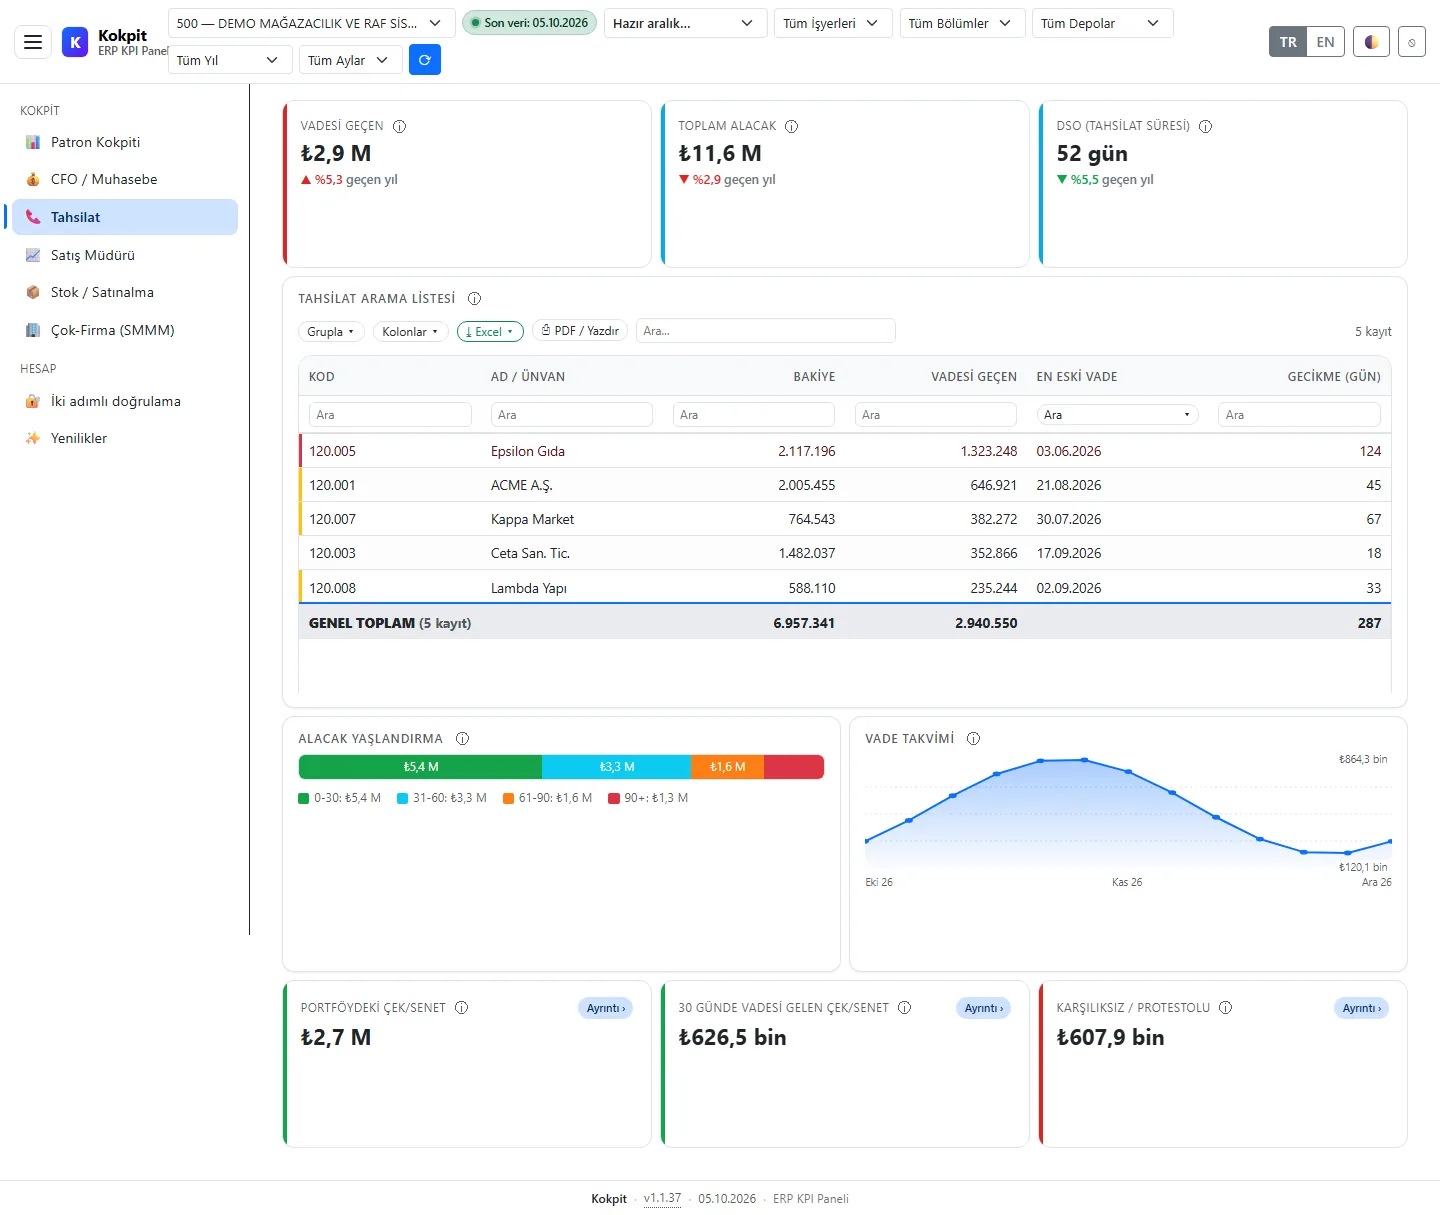Open the Kolonlar columns dropdown
The width and height of the screenshot is (1440, 1215).
point(410,331)
